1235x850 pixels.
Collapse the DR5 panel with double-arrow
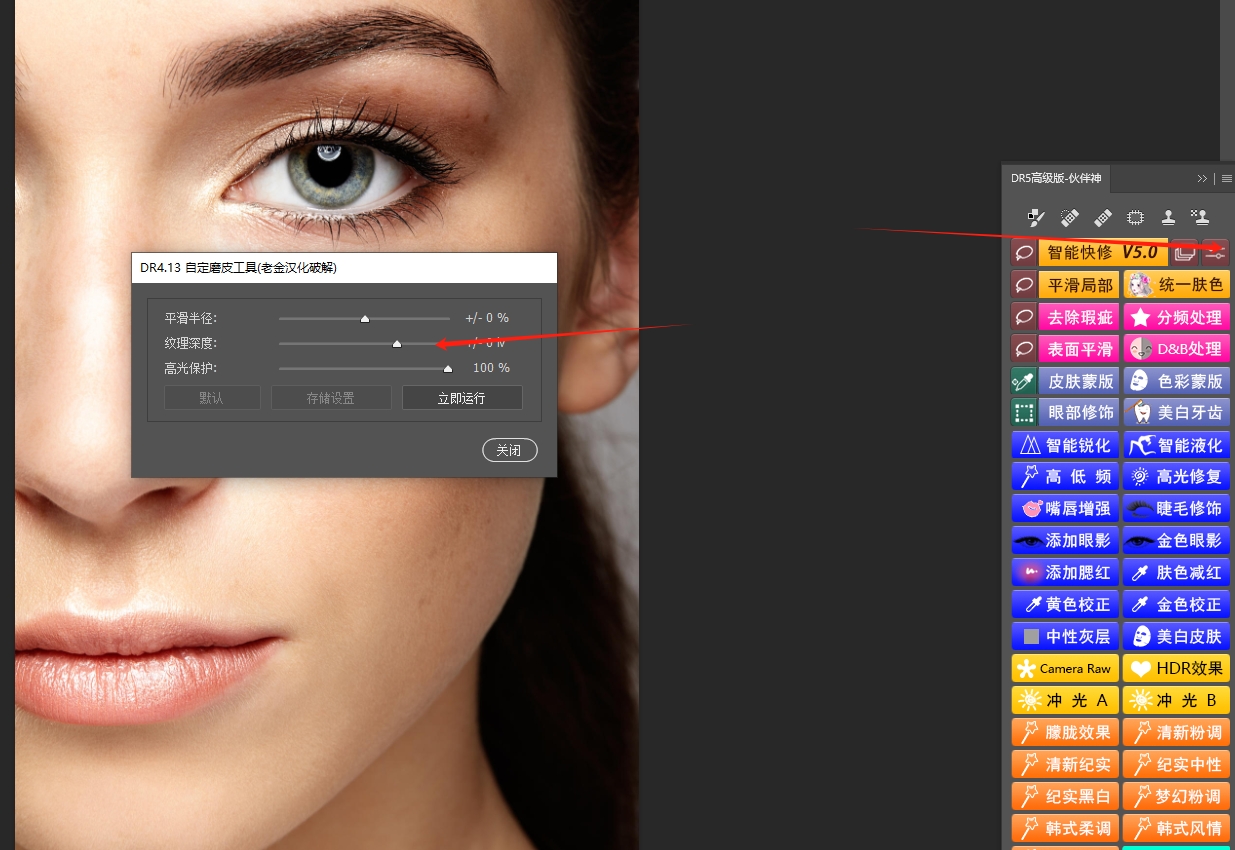[x=1202, y=178]
